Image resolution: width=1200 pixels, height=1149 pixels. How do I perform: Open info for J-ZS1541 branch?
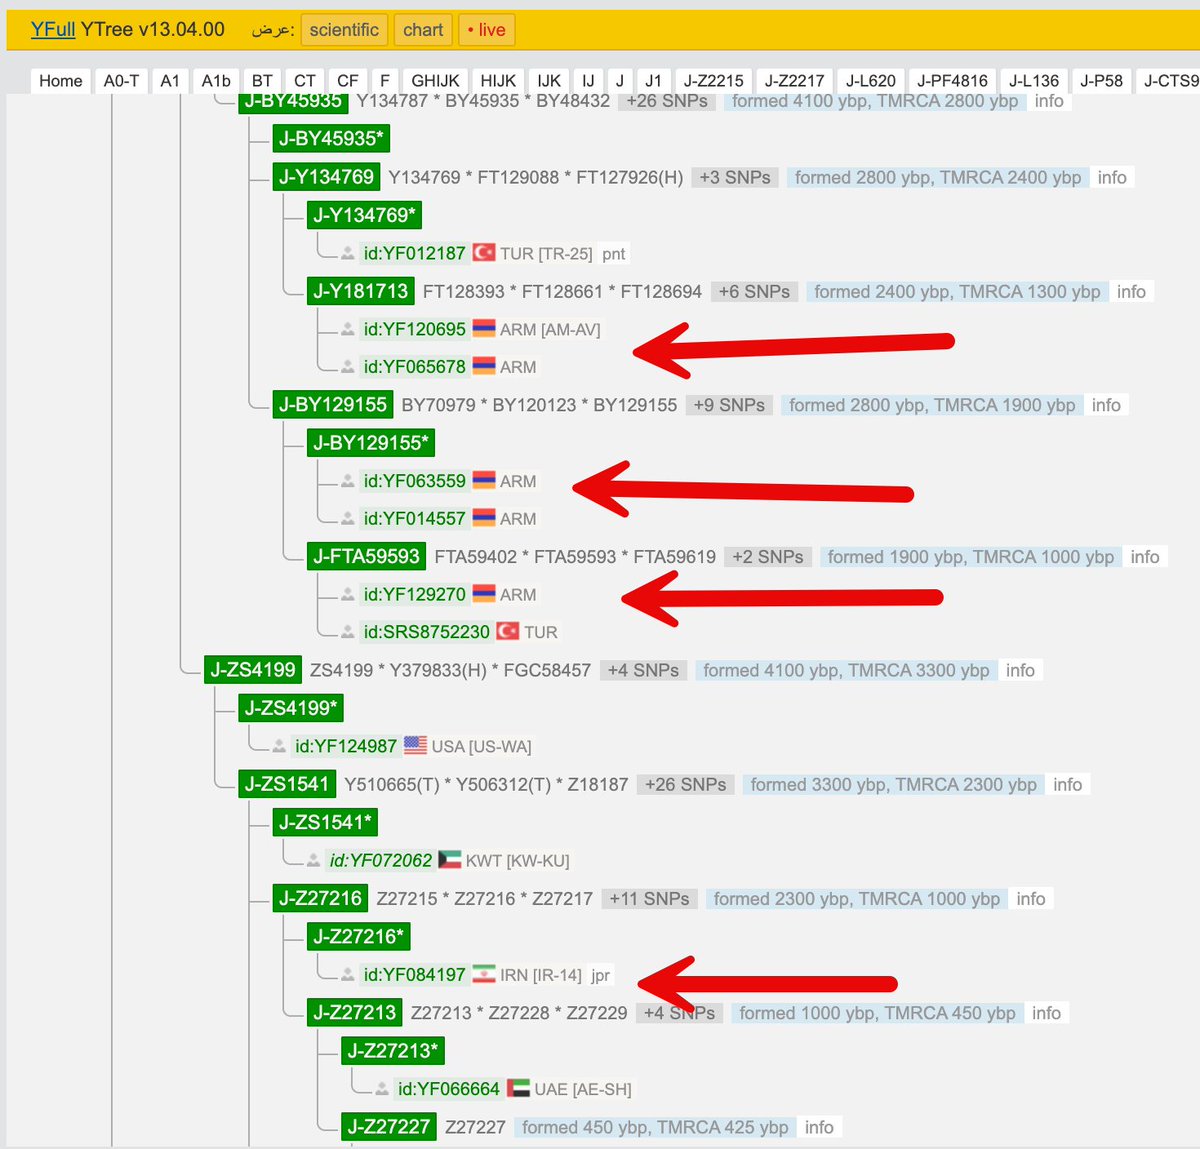point(1067,785)
